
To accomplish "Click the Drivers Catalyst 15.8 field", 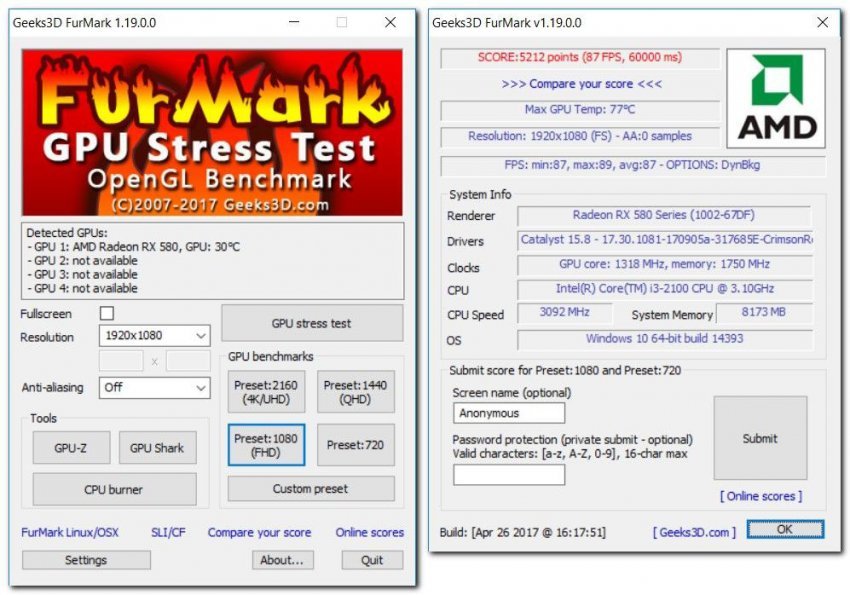I will coord(665,240).
